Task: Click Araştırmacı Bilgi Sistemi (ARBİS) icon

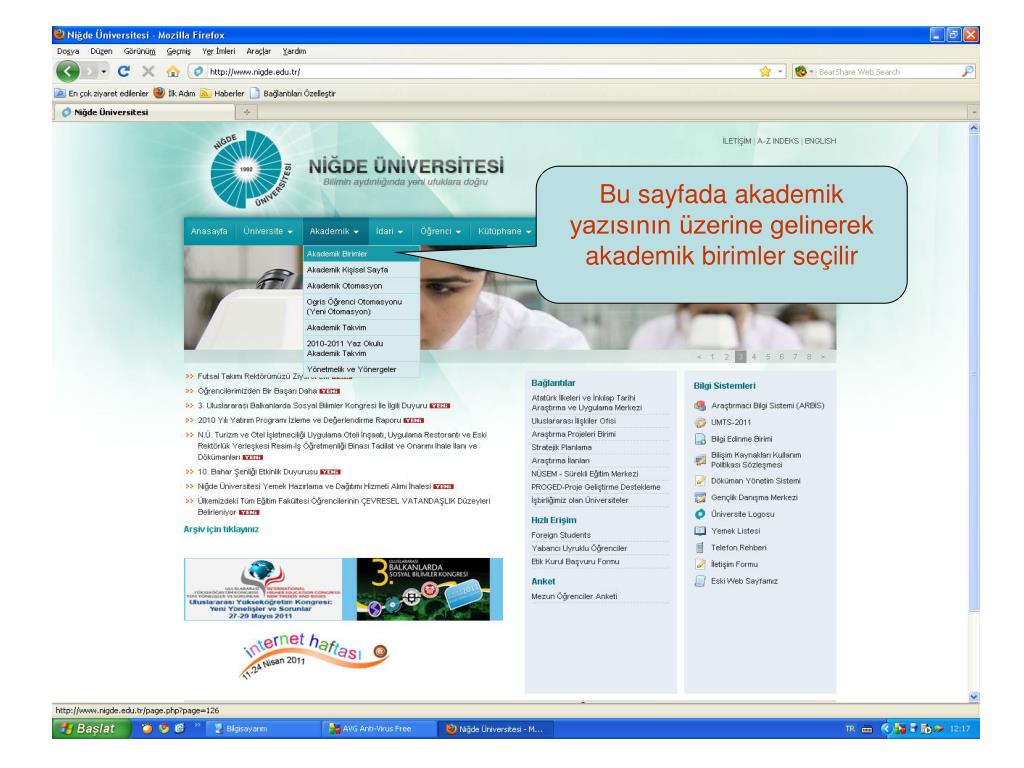Action: coord(700,406)
